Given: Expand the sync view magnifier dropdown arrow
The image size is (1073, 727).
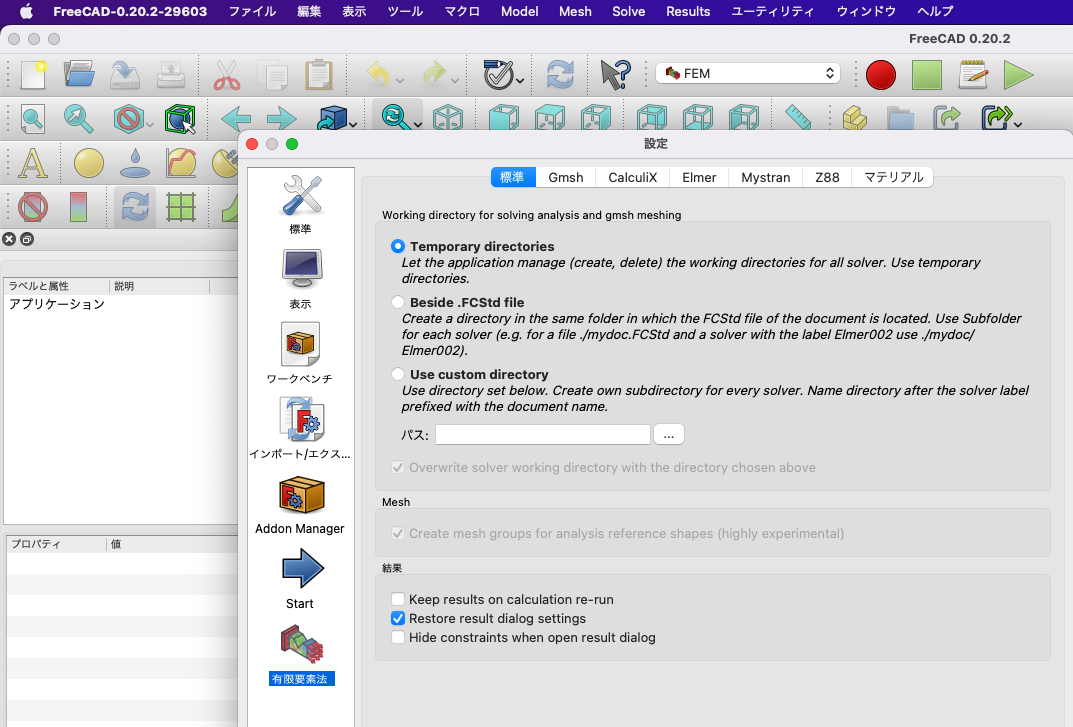Looking at the screenshot, I should point(418,125).
